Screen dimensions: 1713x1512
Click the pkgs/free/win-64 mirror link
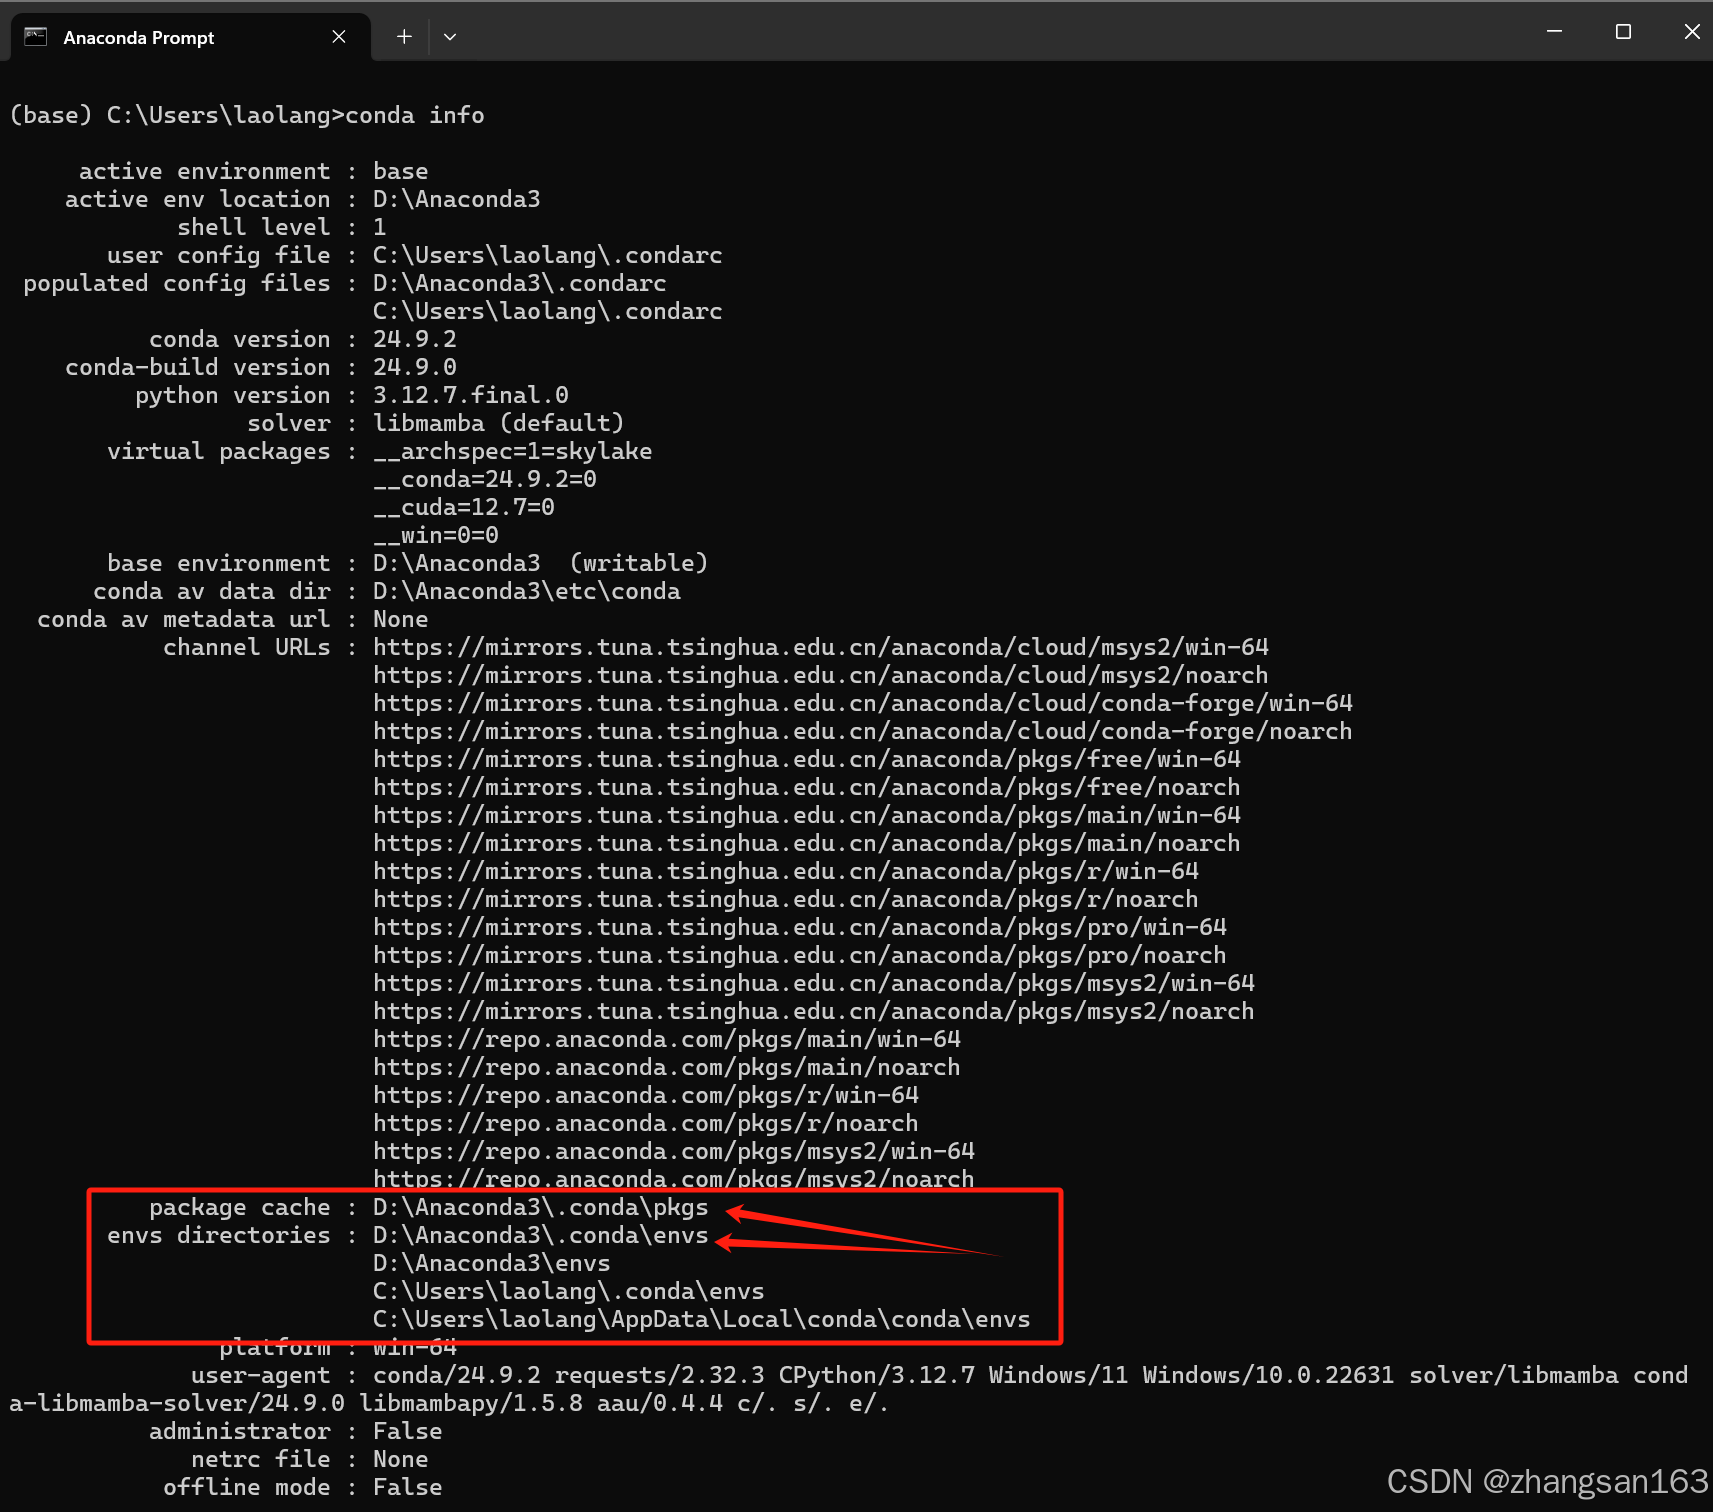click(806, 759)
